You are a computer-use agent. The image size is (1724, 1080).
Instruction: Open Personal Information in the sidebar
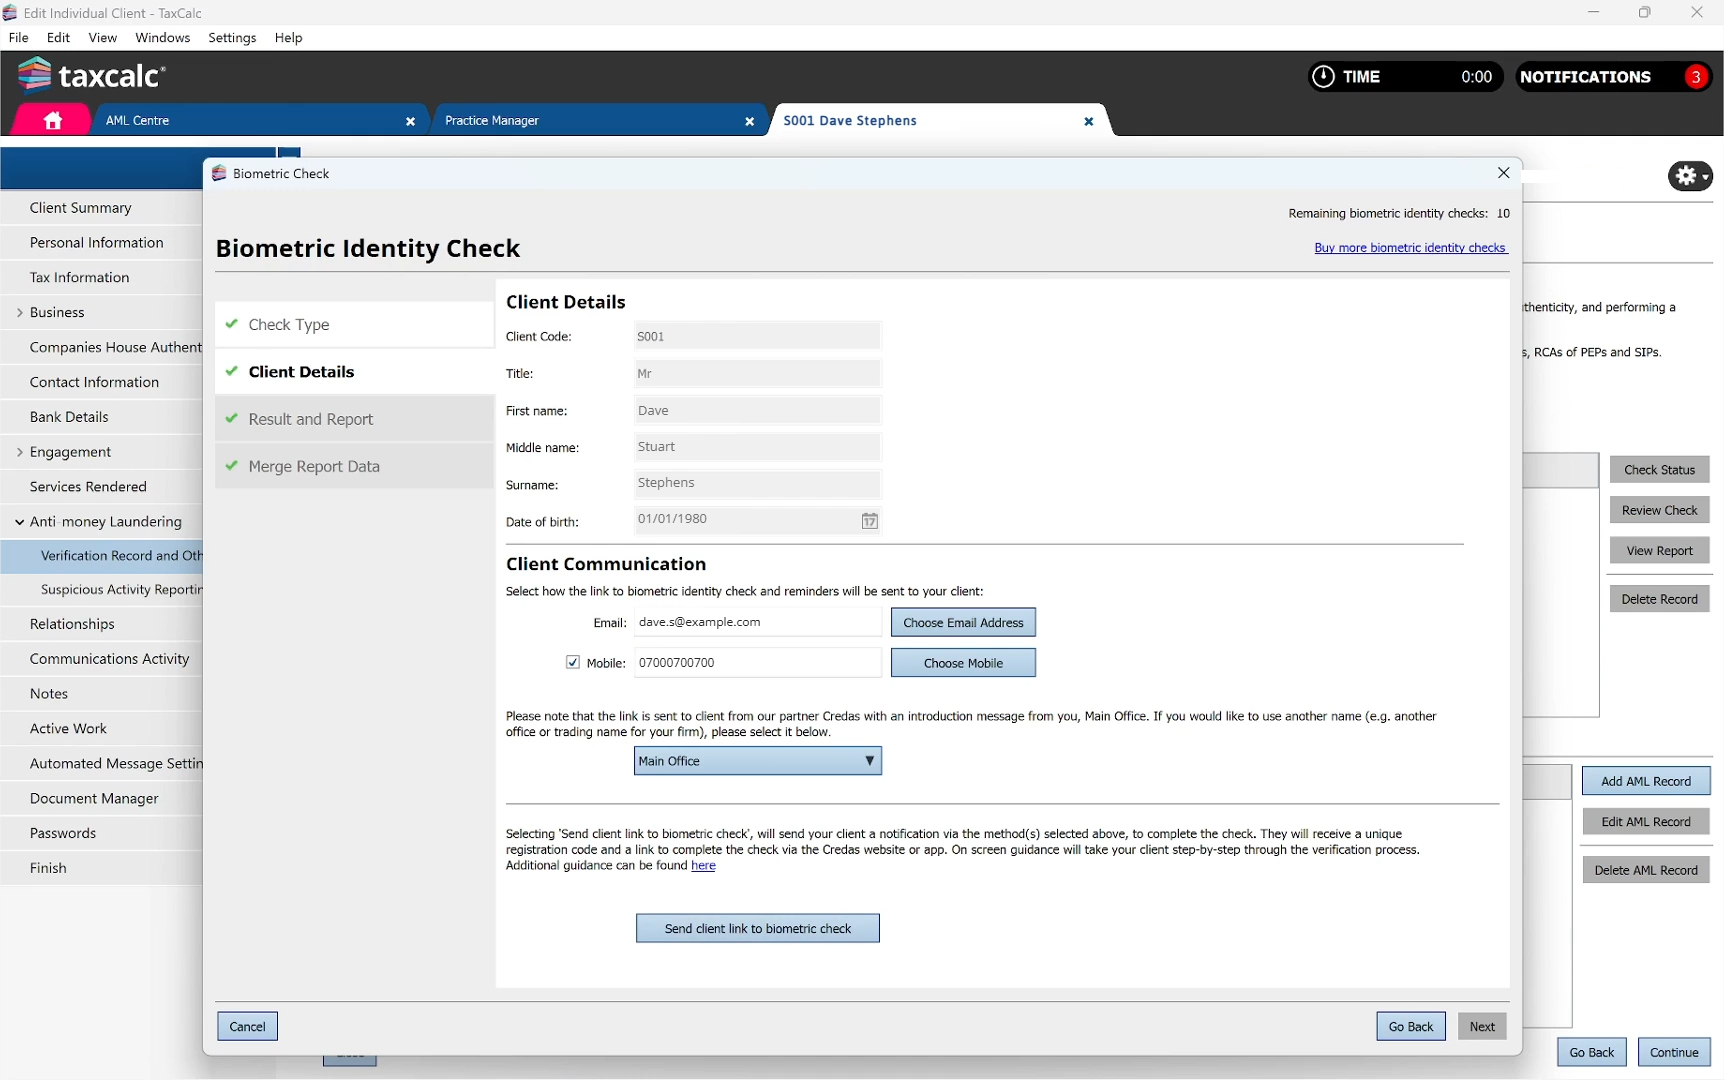(101, 243)
